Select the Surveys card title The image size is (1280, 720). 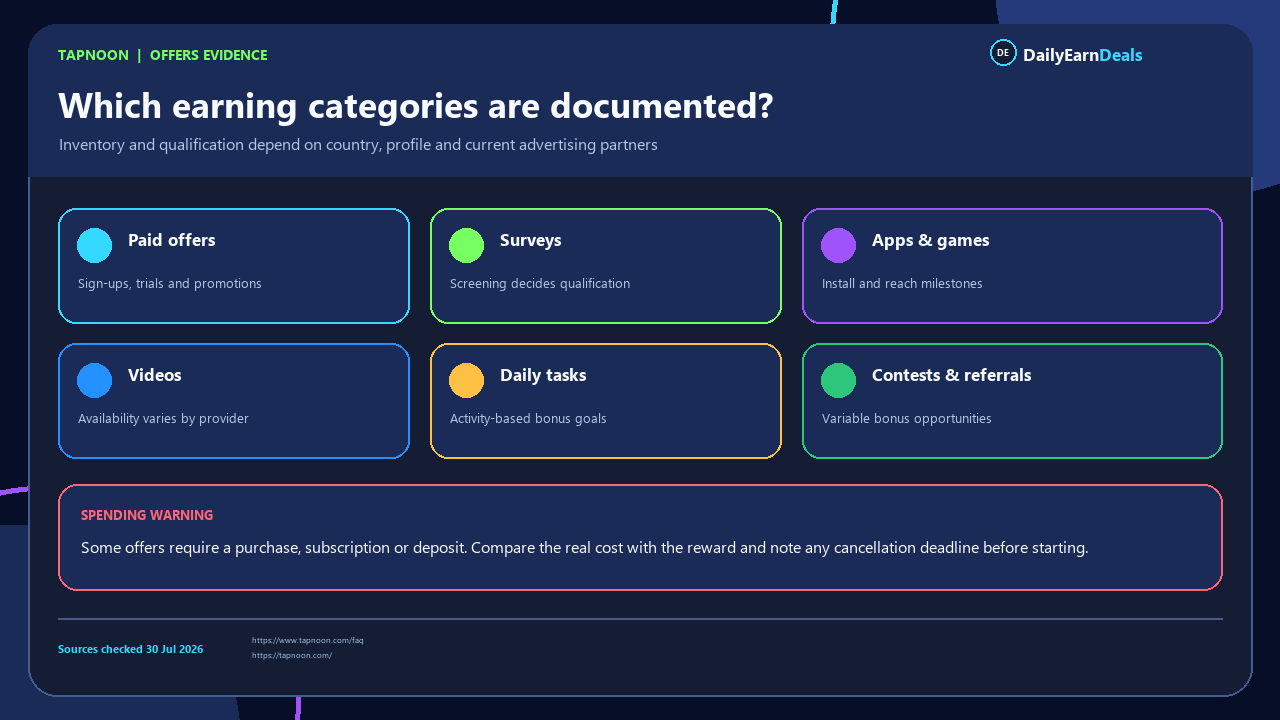[531, 240]
